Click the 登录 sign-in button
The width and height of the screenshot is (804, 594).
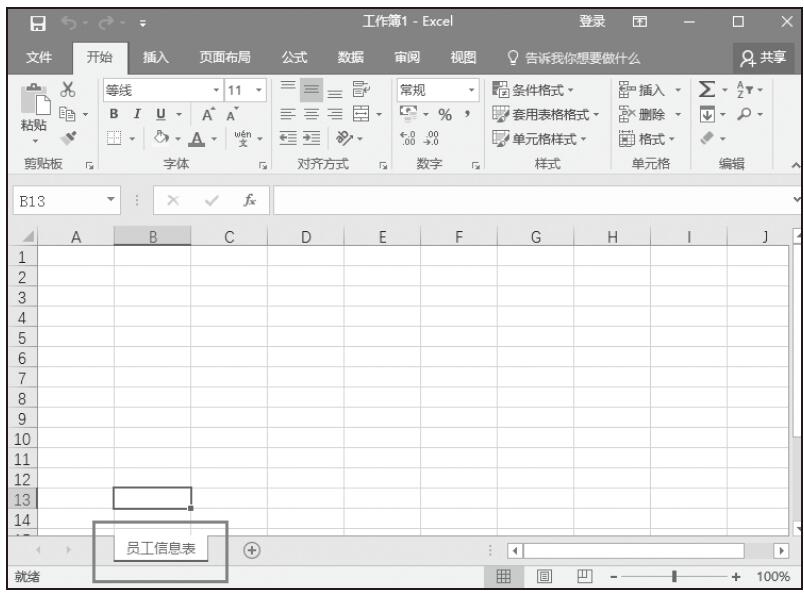[x=592, y=21]
